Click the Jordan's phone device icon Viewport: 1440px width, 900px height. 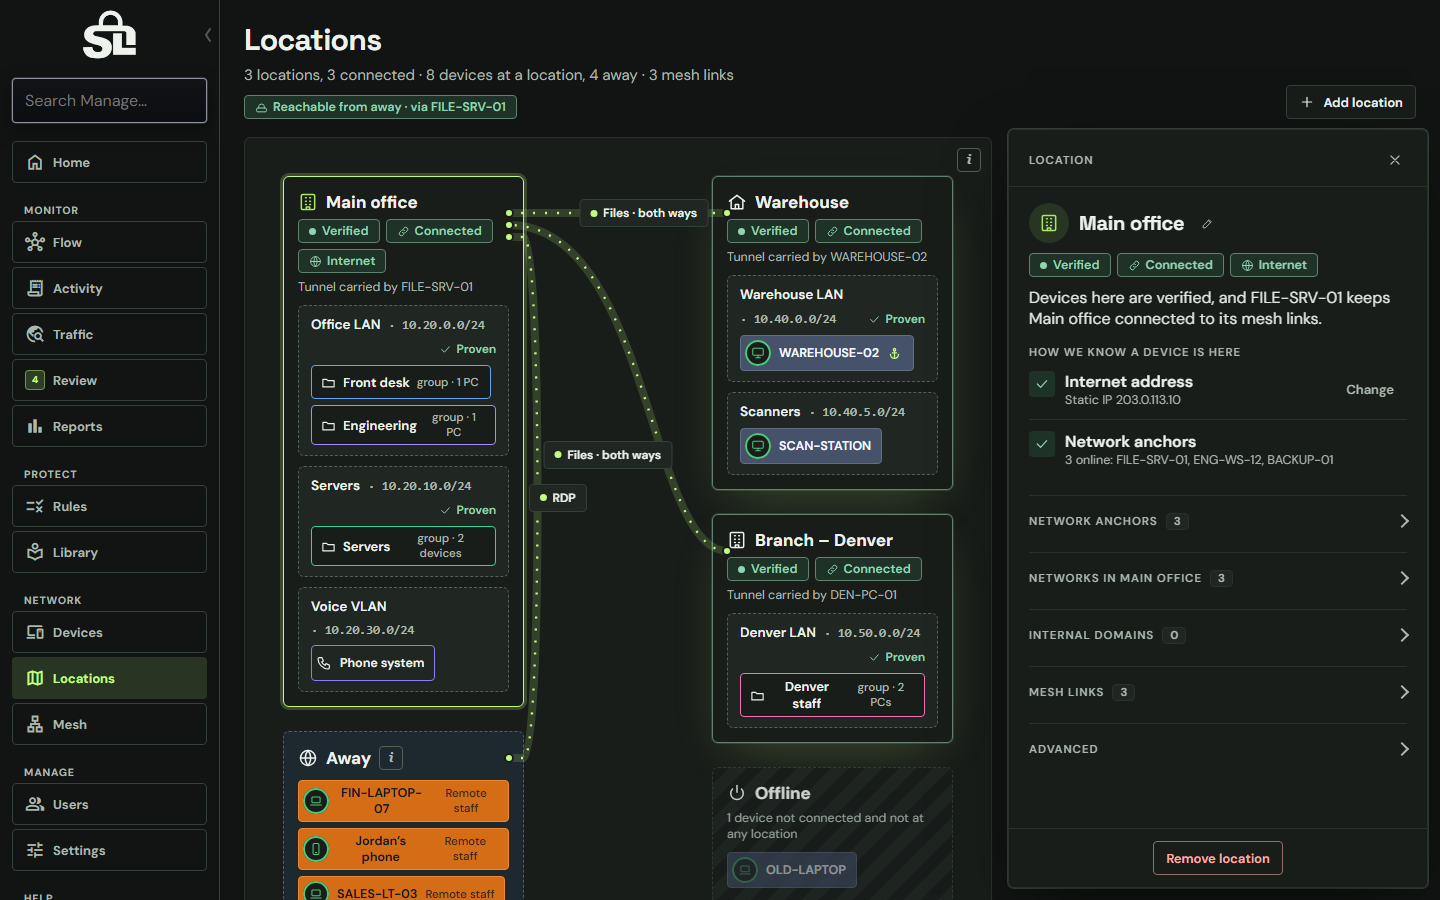[x=316, y=849]
